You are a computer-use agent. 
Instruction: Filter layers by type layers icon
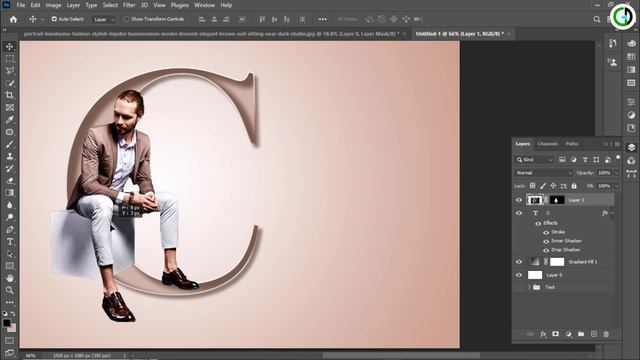tap(585, 160)
